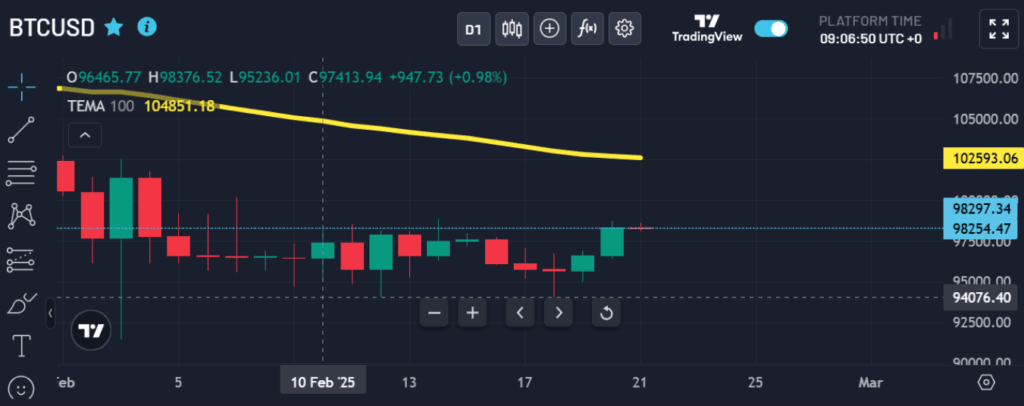
Task: Open the candlestick chart type selector
Action: coord(512,29)
